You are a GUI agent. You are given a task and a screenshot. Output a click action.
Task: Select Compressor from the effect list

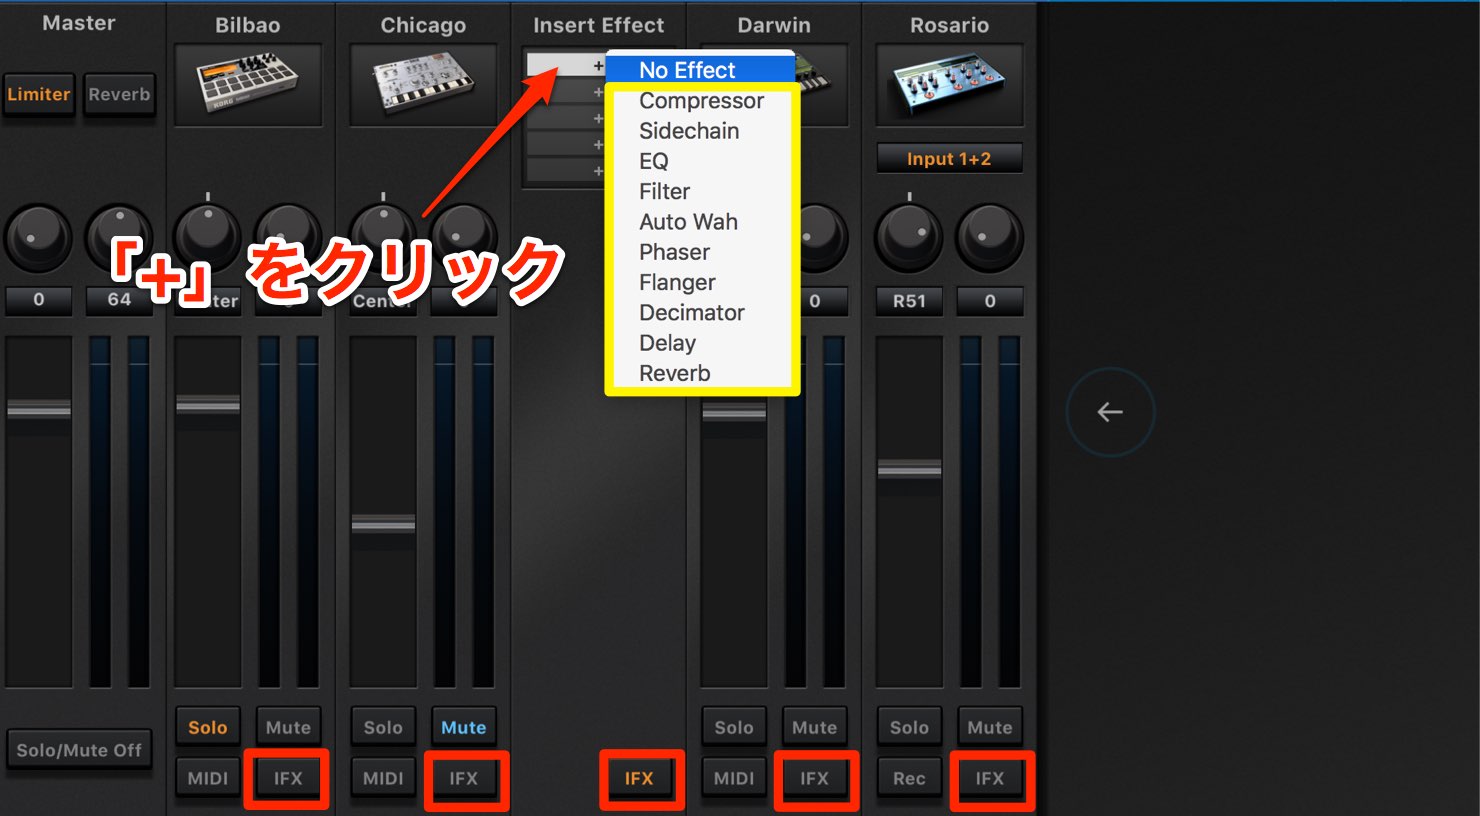click(701, 101)
